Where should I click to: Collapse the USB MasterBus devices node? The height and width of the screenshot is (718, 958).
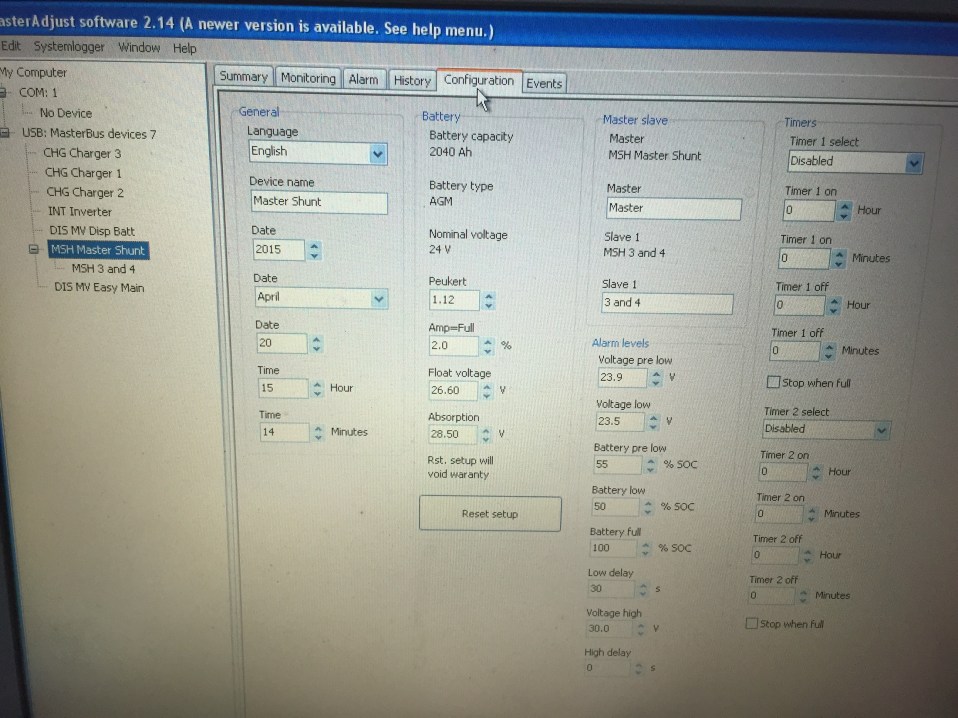tap(5, 133)
